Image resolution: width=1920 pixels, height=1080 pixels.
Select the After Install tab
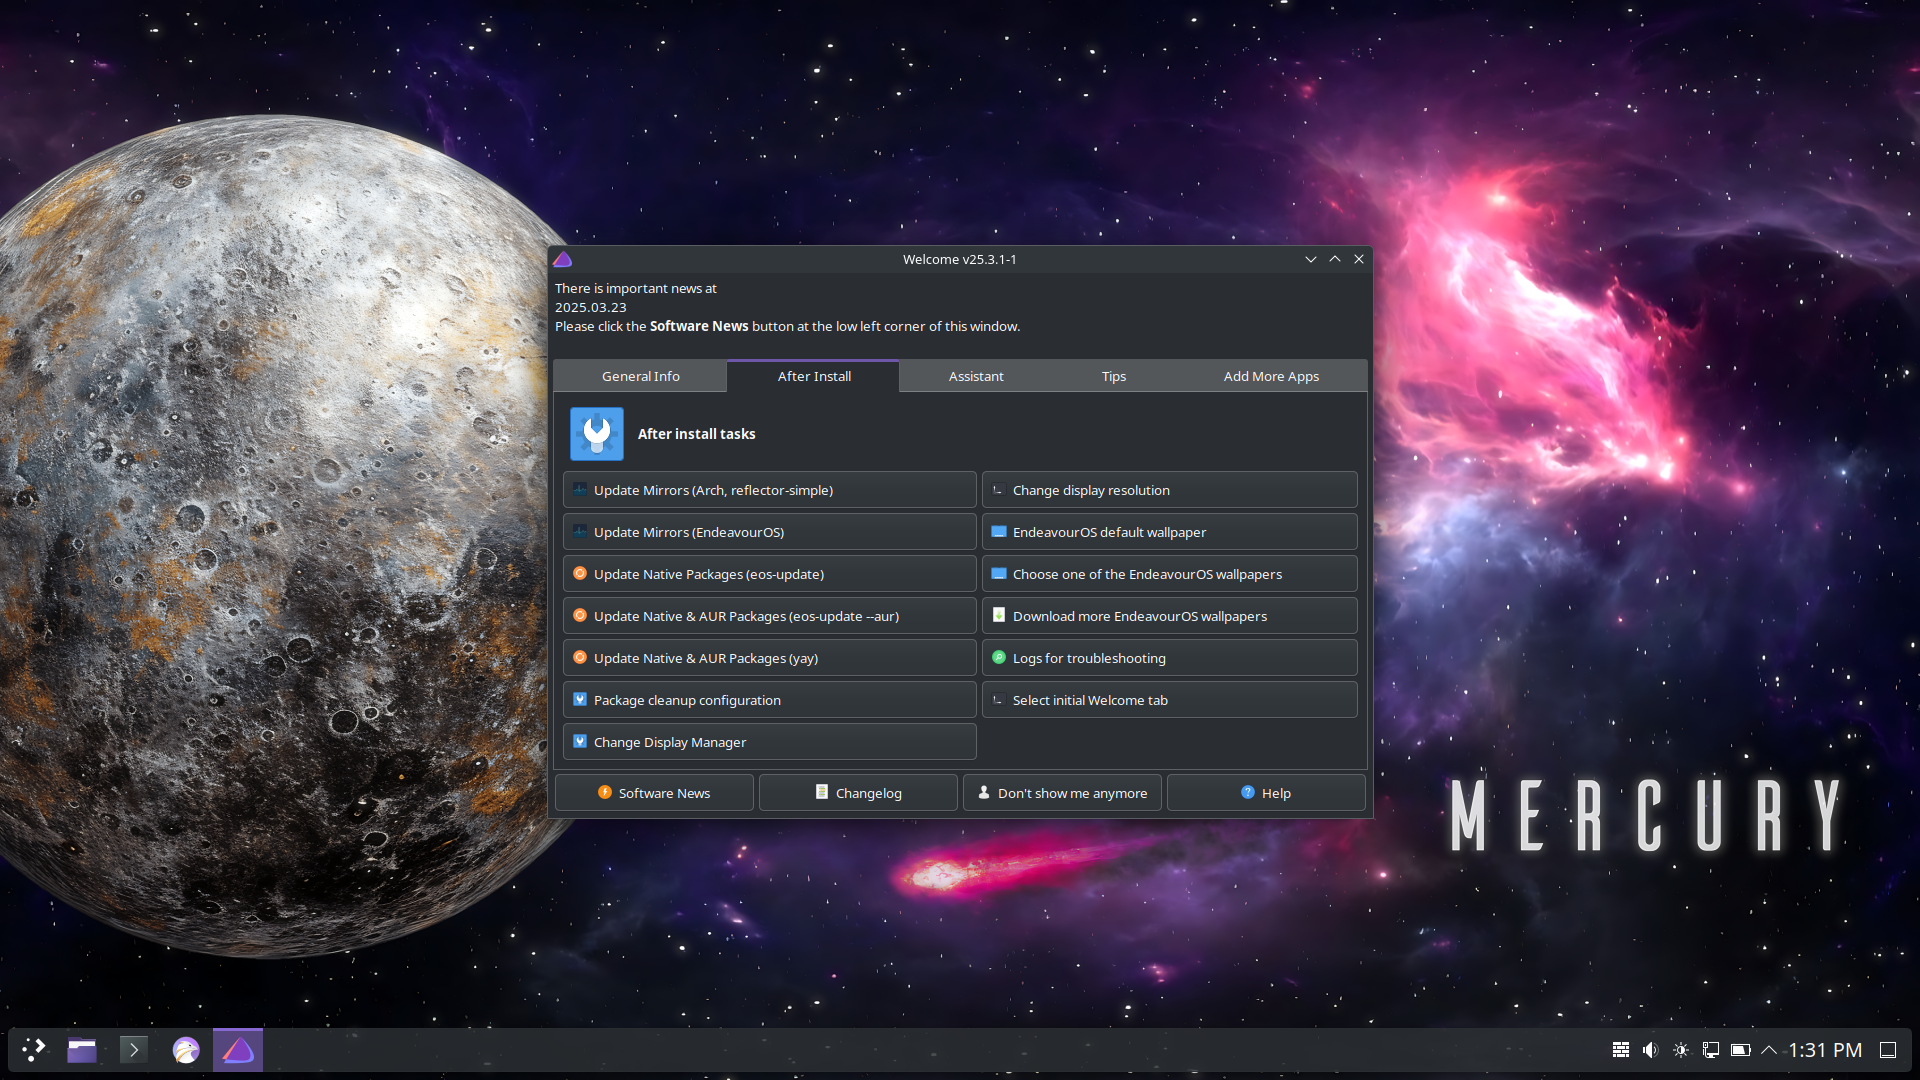[x=814, y=376]
